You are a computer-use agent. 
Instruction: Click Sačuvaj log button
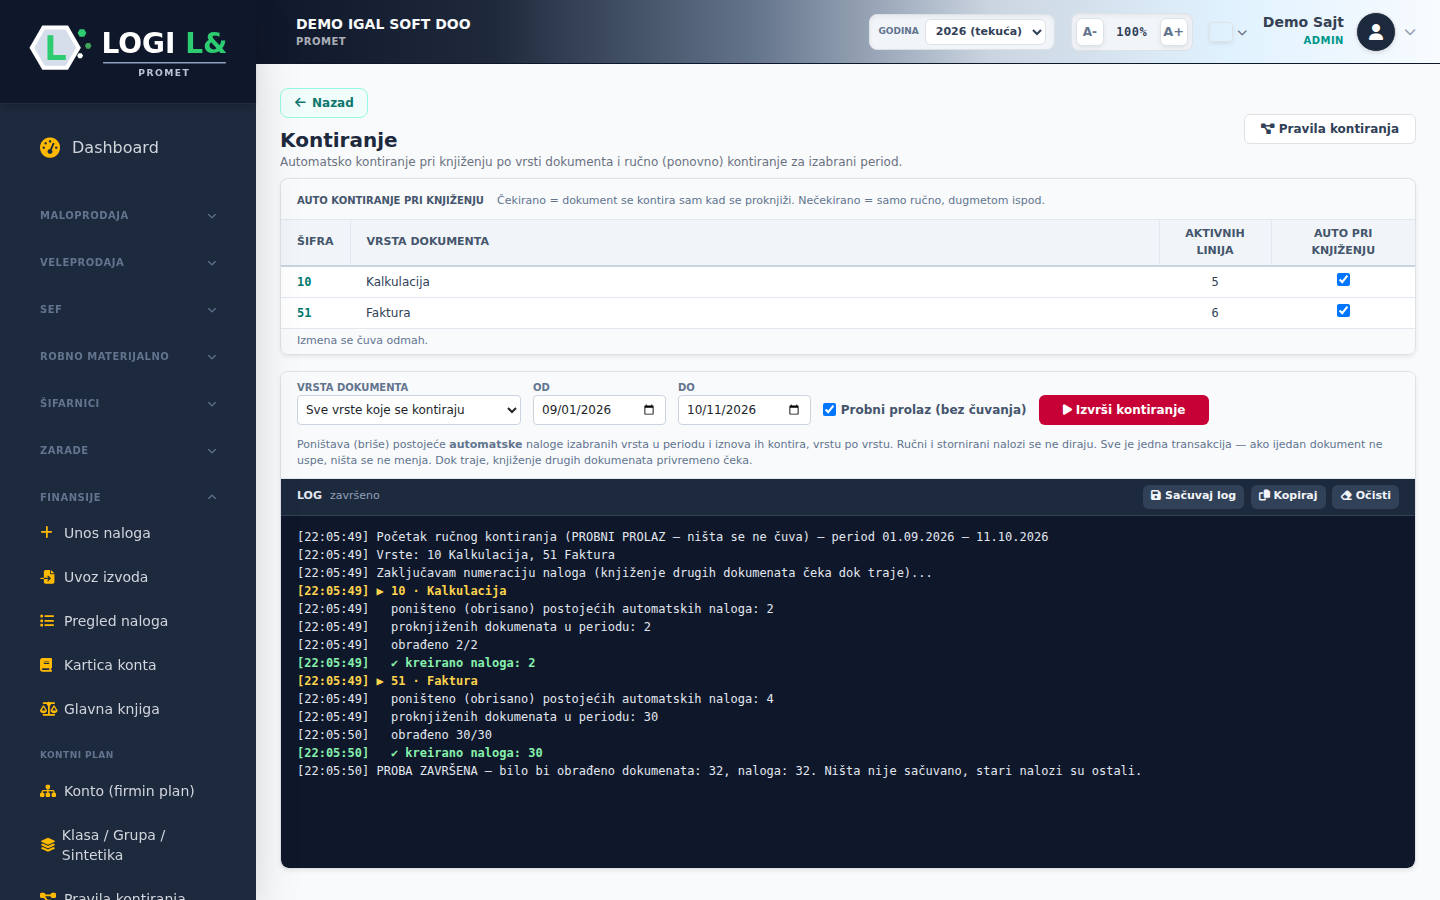click(x=1193, y=496)
